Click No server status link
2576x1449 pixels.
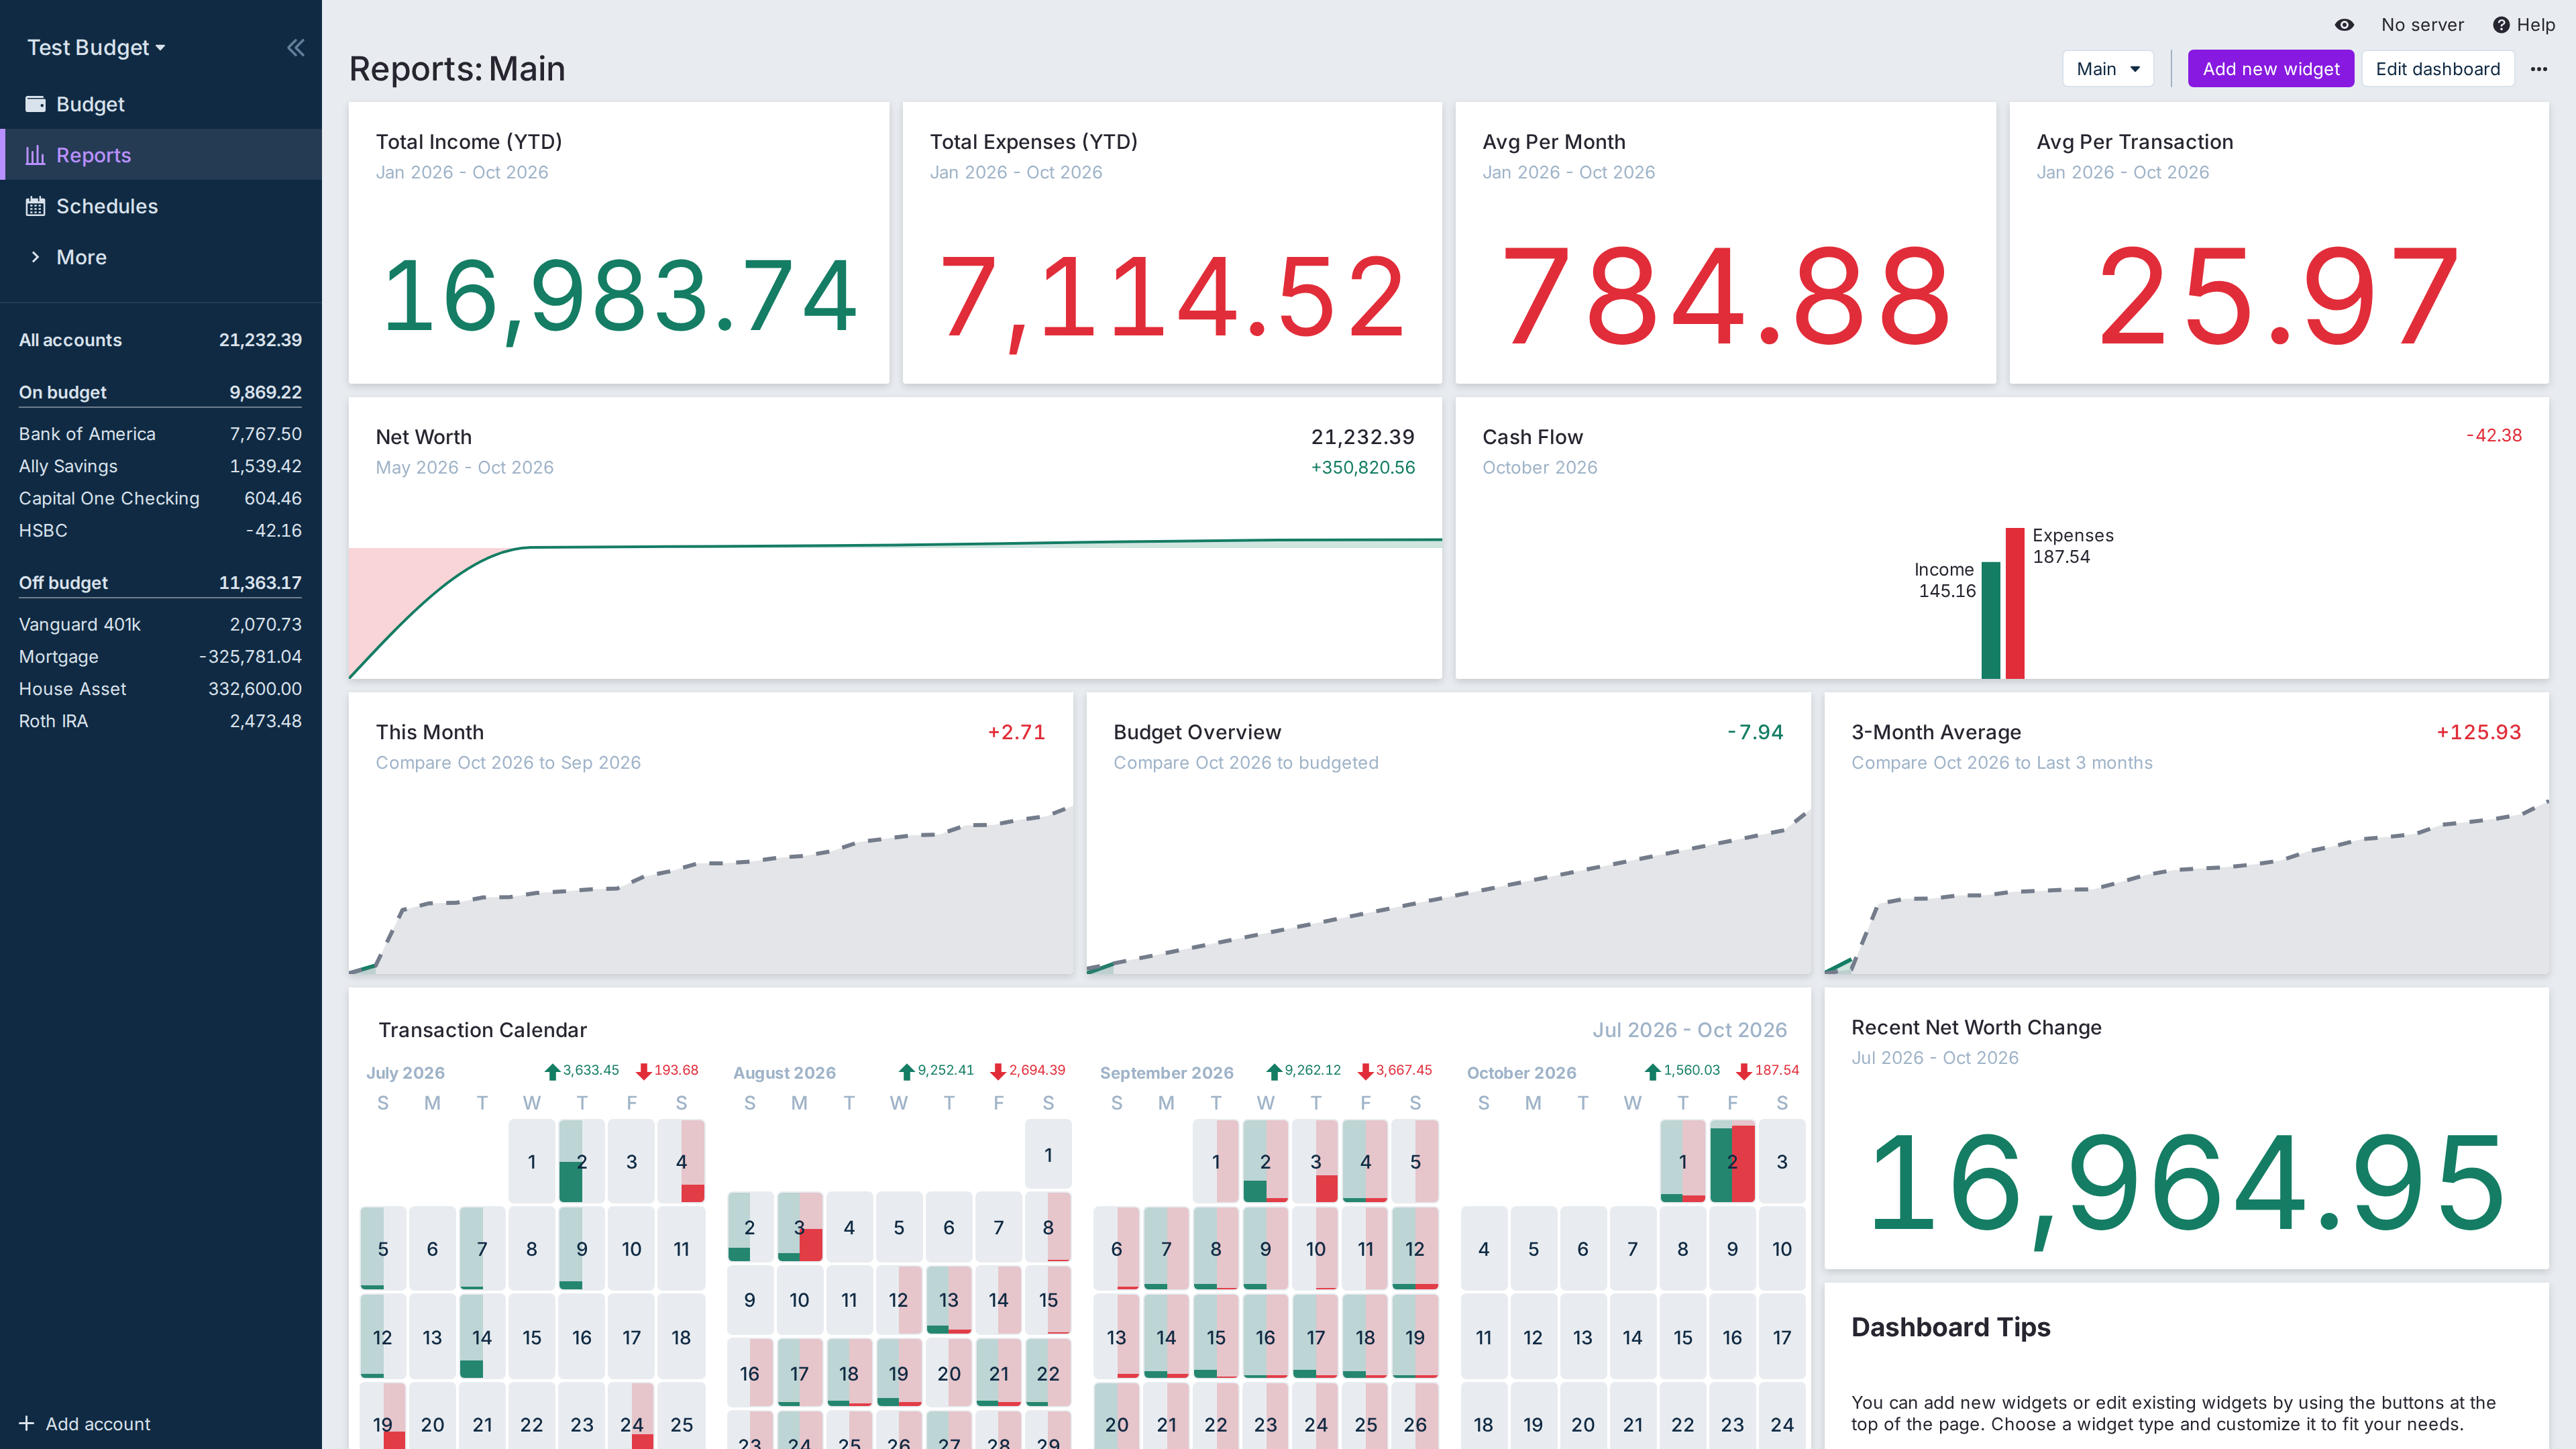2422,25
